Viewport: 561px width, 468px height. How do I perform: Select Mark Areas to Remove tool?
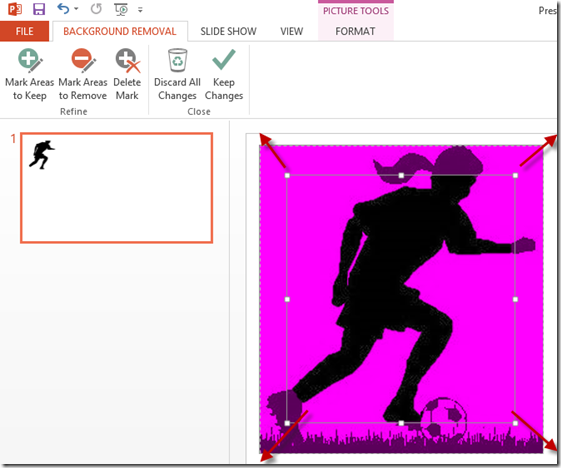pyautogui.click(x=83, y=75)
